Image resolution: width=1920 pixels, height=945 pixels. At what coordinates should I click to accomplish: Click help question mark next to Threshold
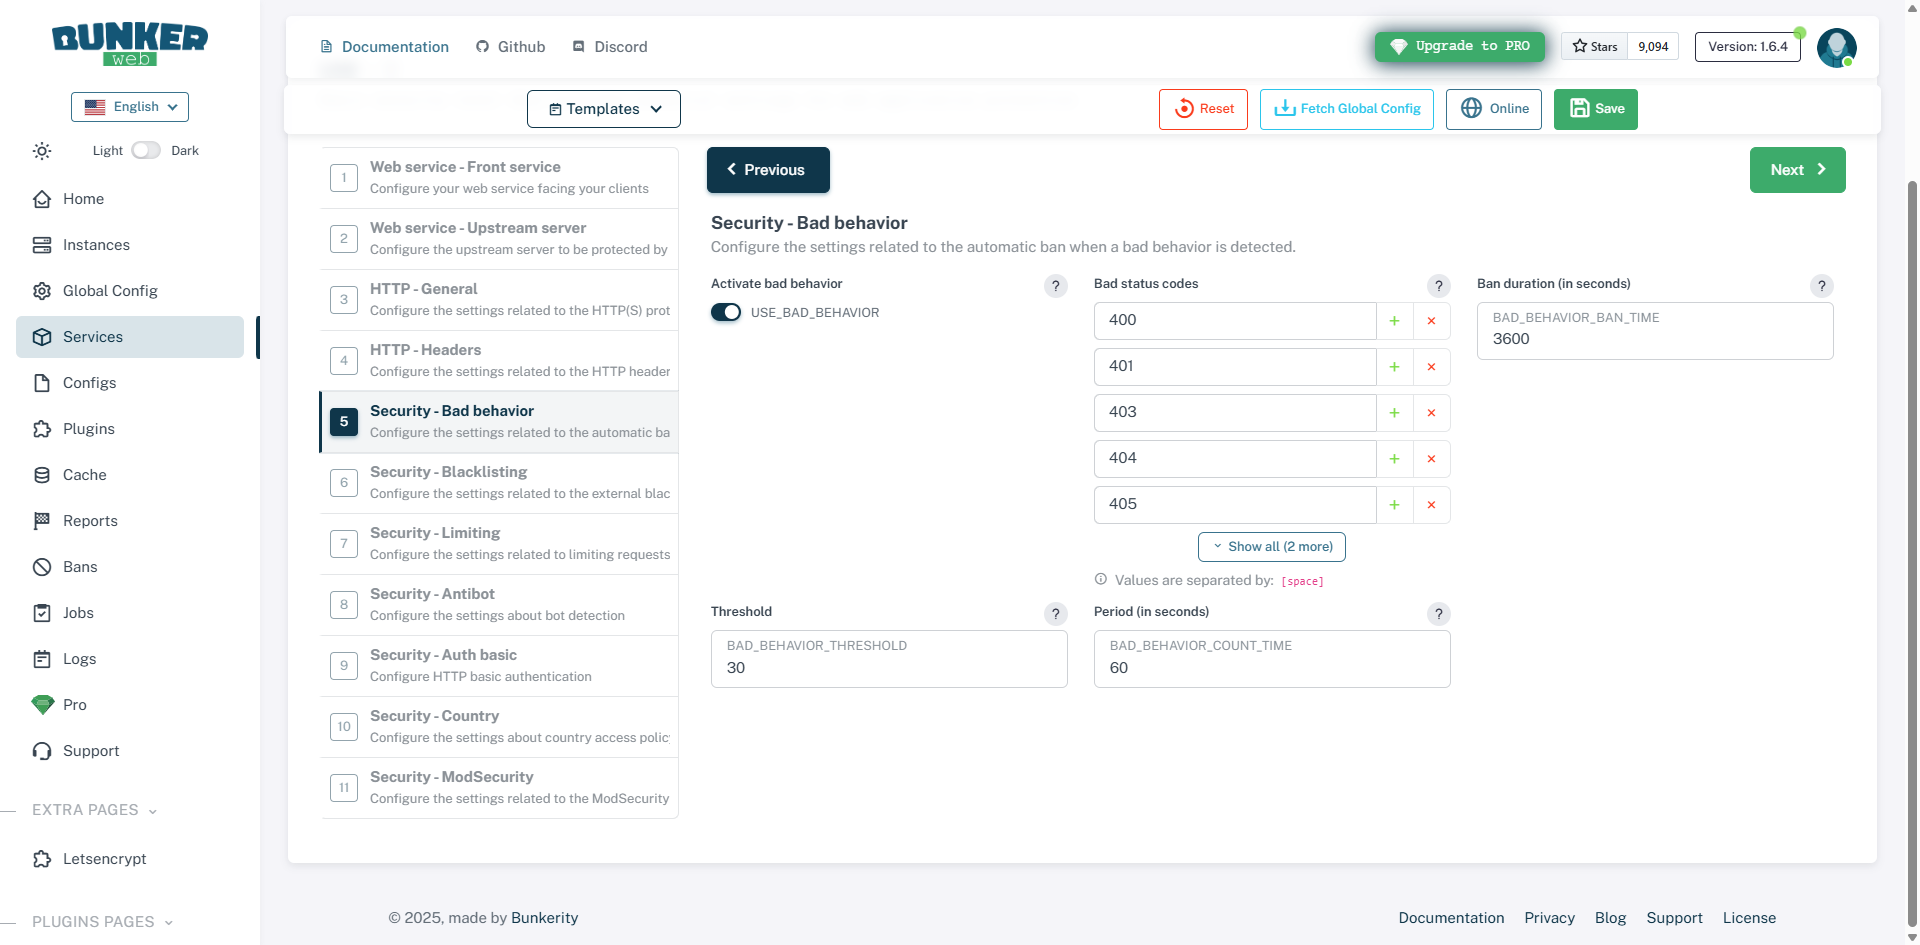tap(1055, 614)
